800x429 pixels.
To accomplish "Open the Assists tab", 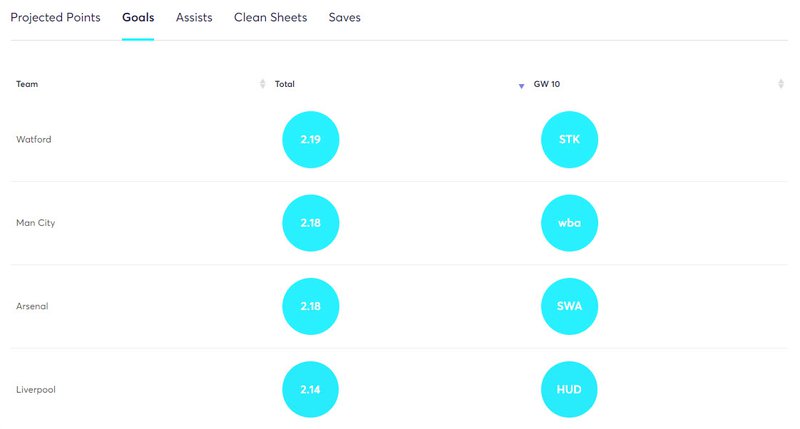I will coord(194,17).
